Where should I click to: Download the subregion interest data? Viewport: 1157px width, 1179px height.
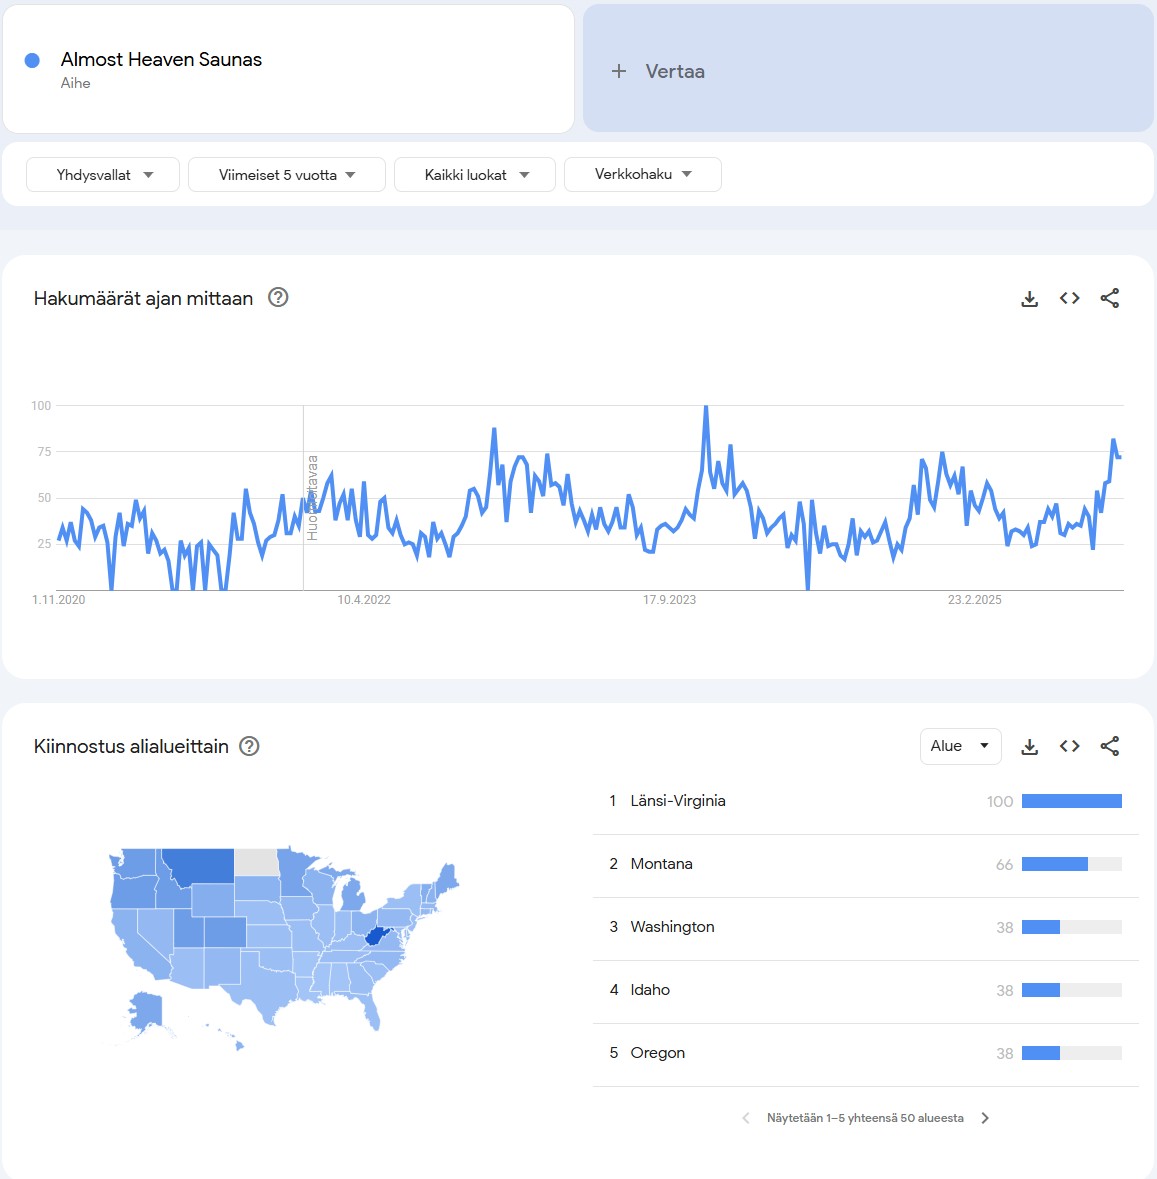click(x=1029, y=746)
